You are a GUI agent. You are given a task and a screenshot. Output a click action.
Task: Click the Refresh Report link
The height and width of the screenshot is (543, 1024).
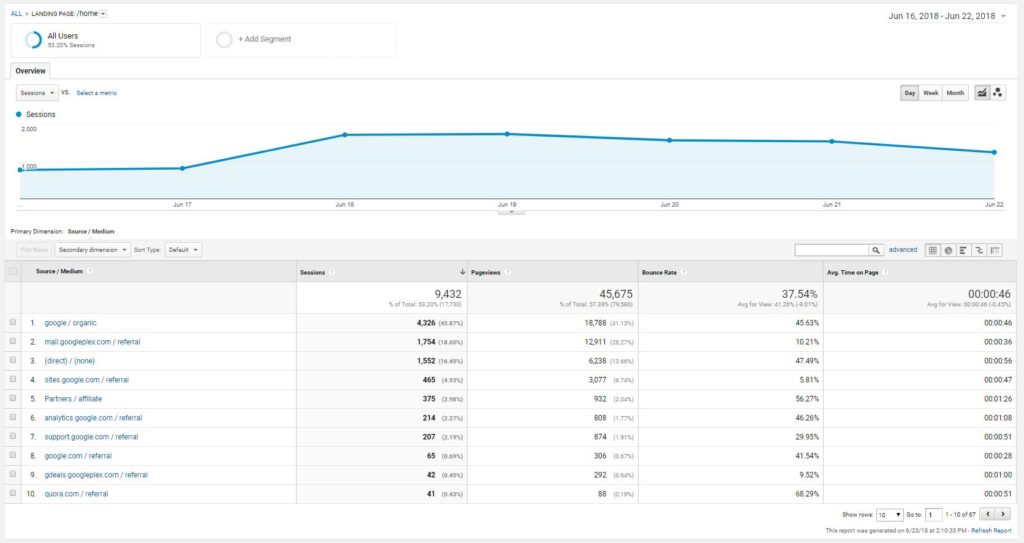coord(991,531)
